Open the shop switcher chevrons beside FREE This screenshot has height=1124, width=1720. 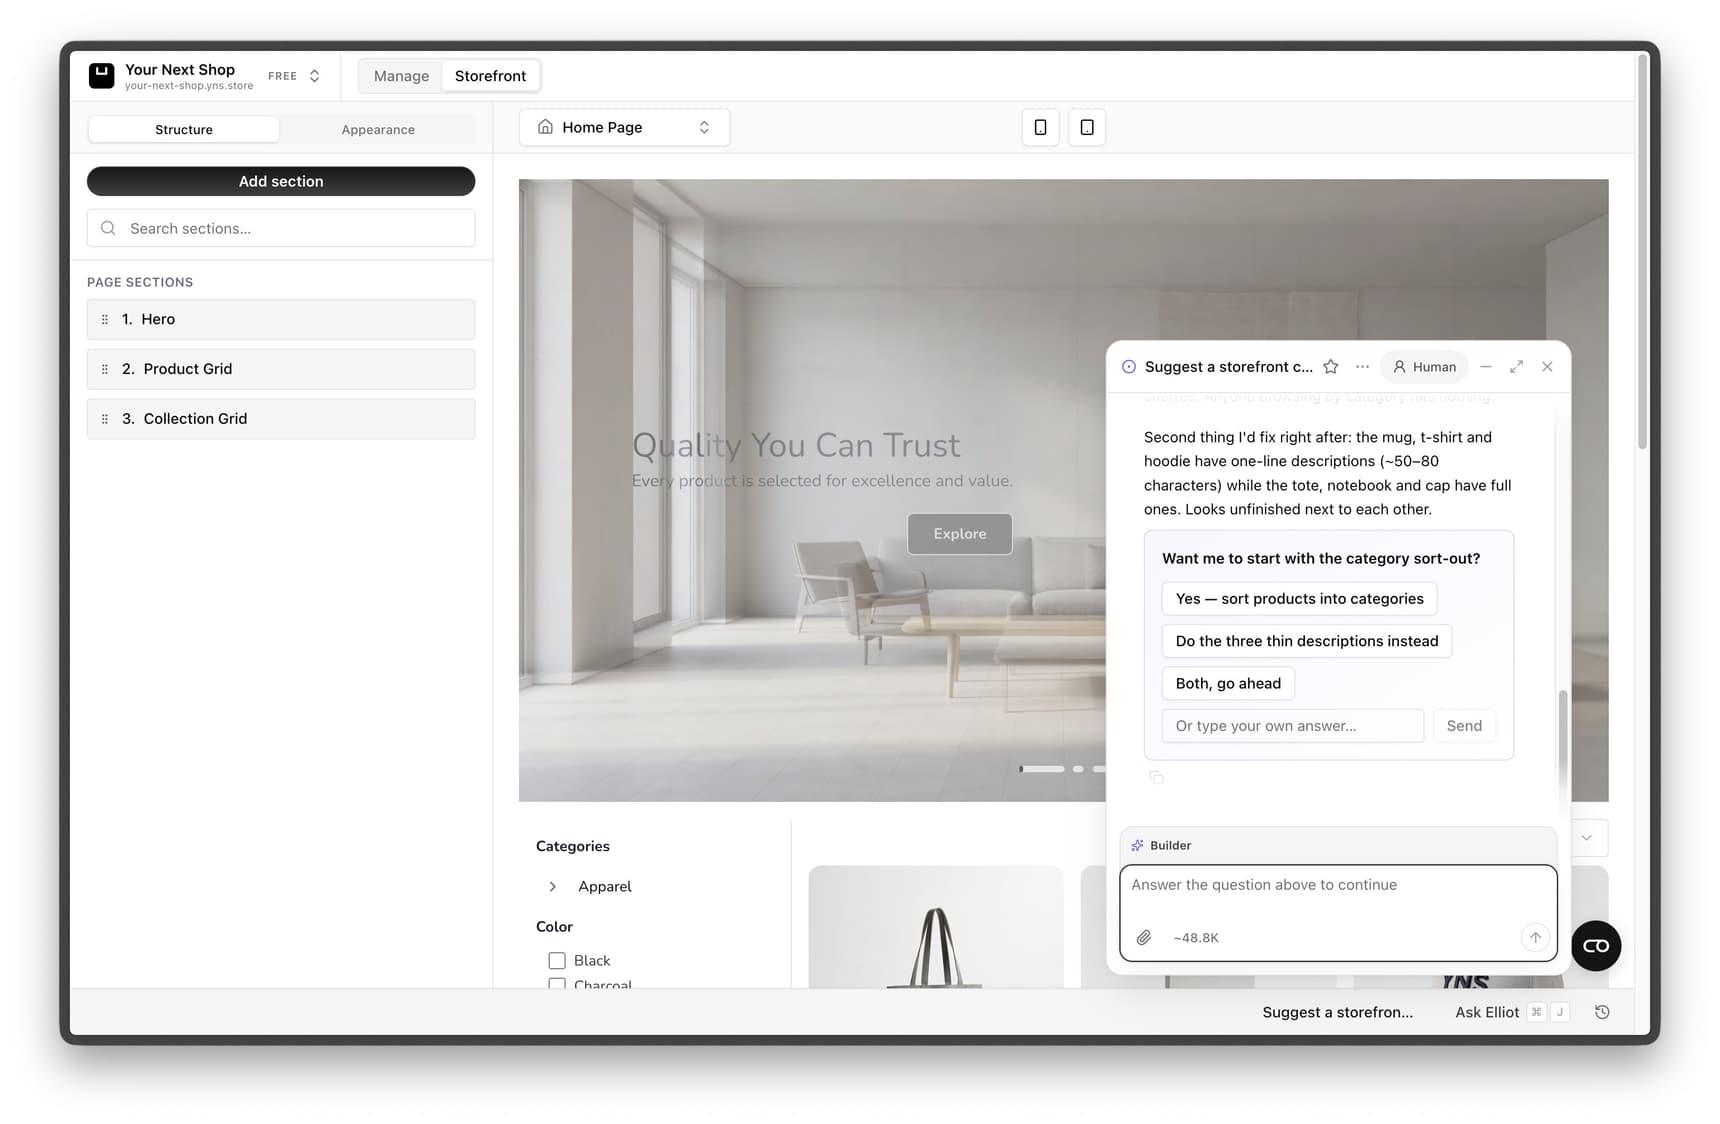pyautogui.click(x=314, y=76)
